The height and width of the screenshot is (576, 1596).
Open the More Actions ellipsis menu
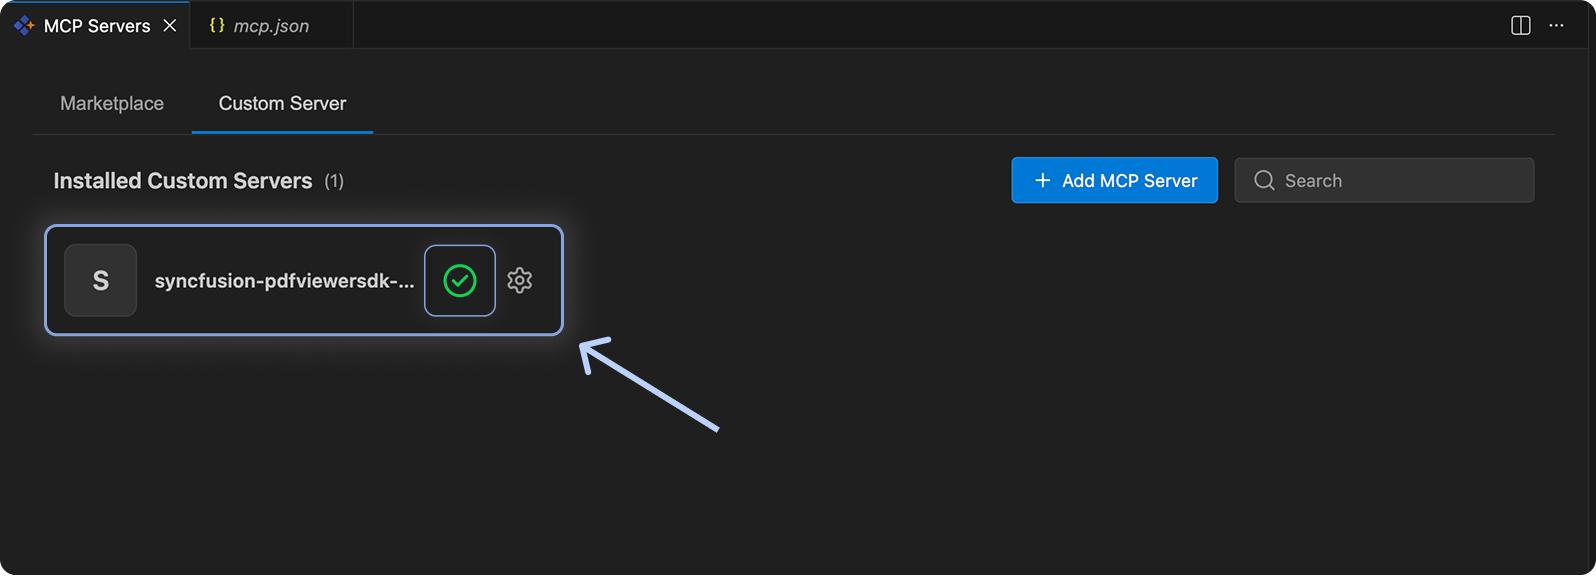tap(1556, 25)
